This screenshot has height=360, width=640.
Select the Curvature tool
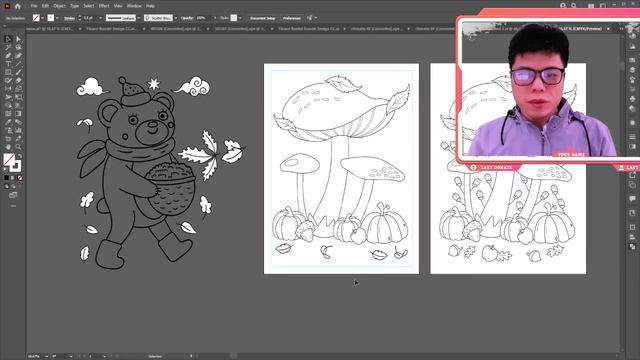[x=18, y=56]
